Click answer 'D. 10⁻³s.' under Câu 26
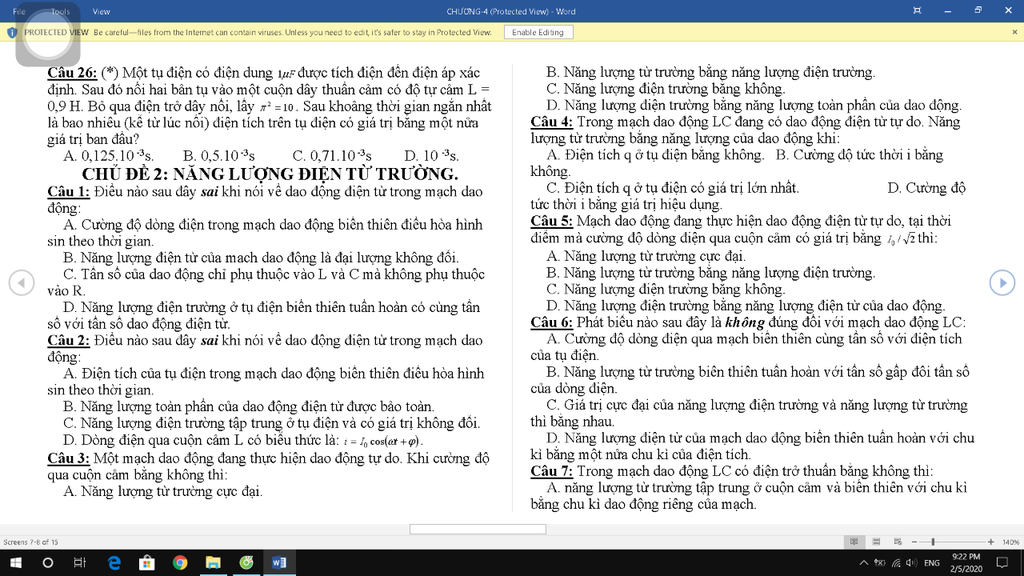This screenshot has height=576, width=1024. (x=432, y=156)
